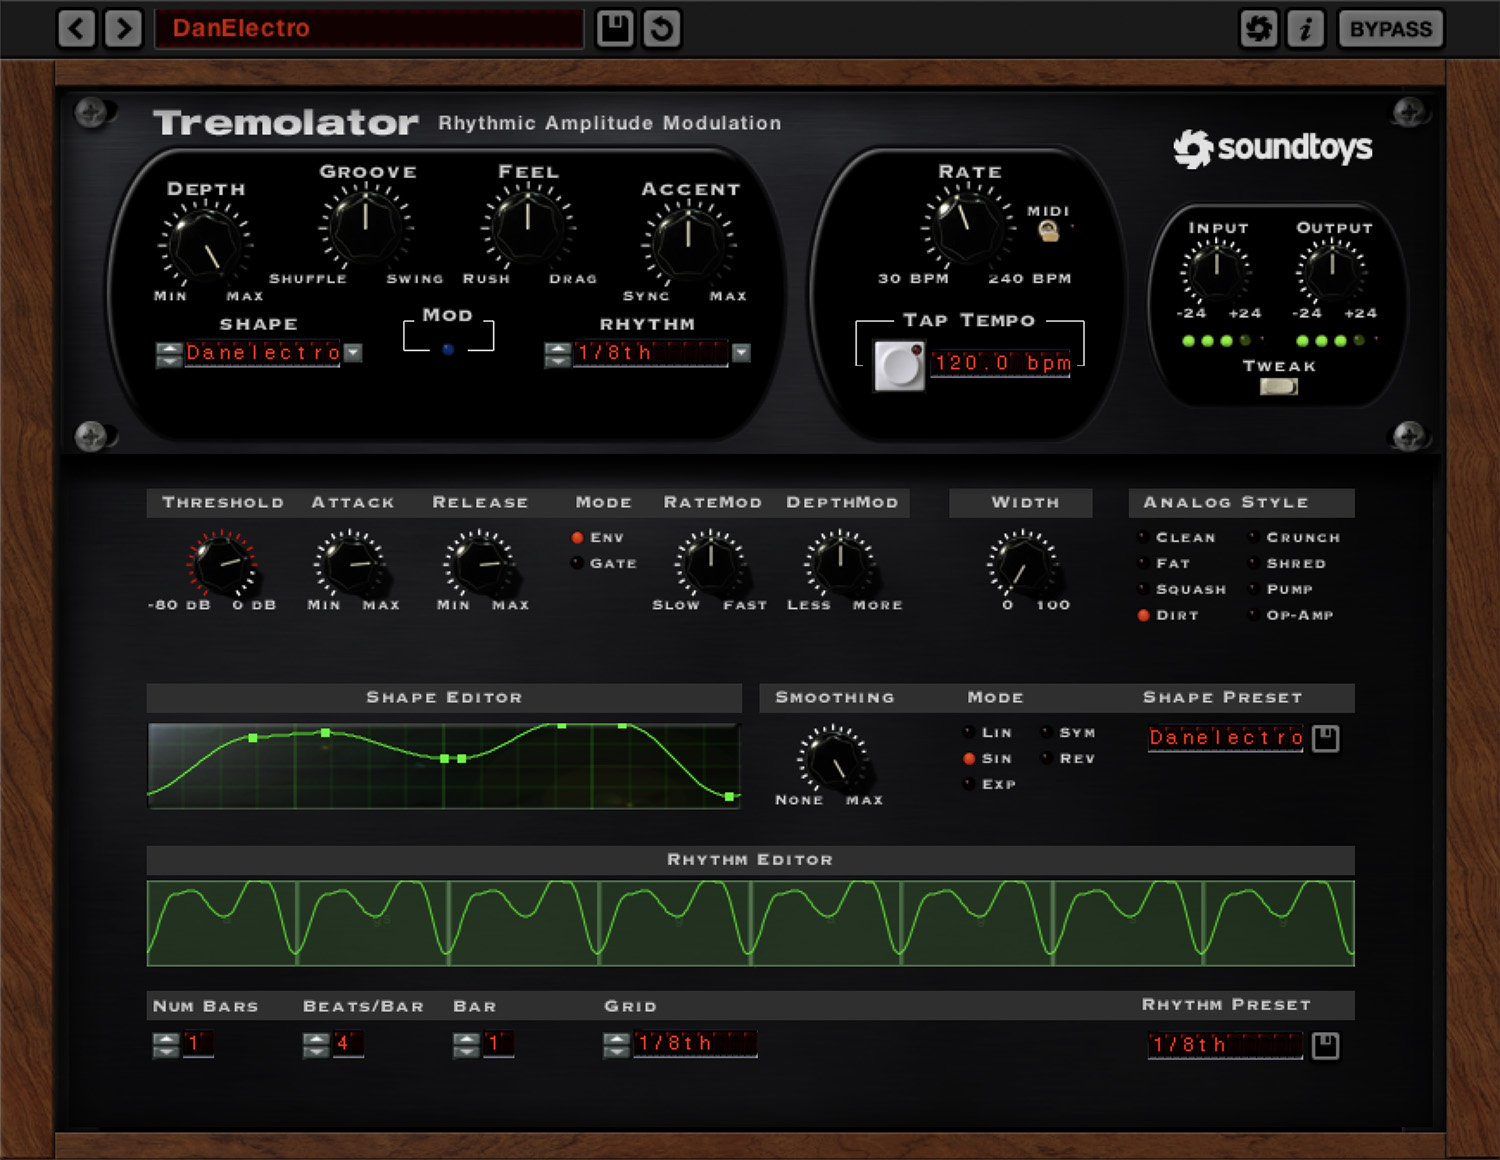Screen dimensions: 1500x1160
Task: Go to the previous preset arrow
Action: tap(77, 28)
